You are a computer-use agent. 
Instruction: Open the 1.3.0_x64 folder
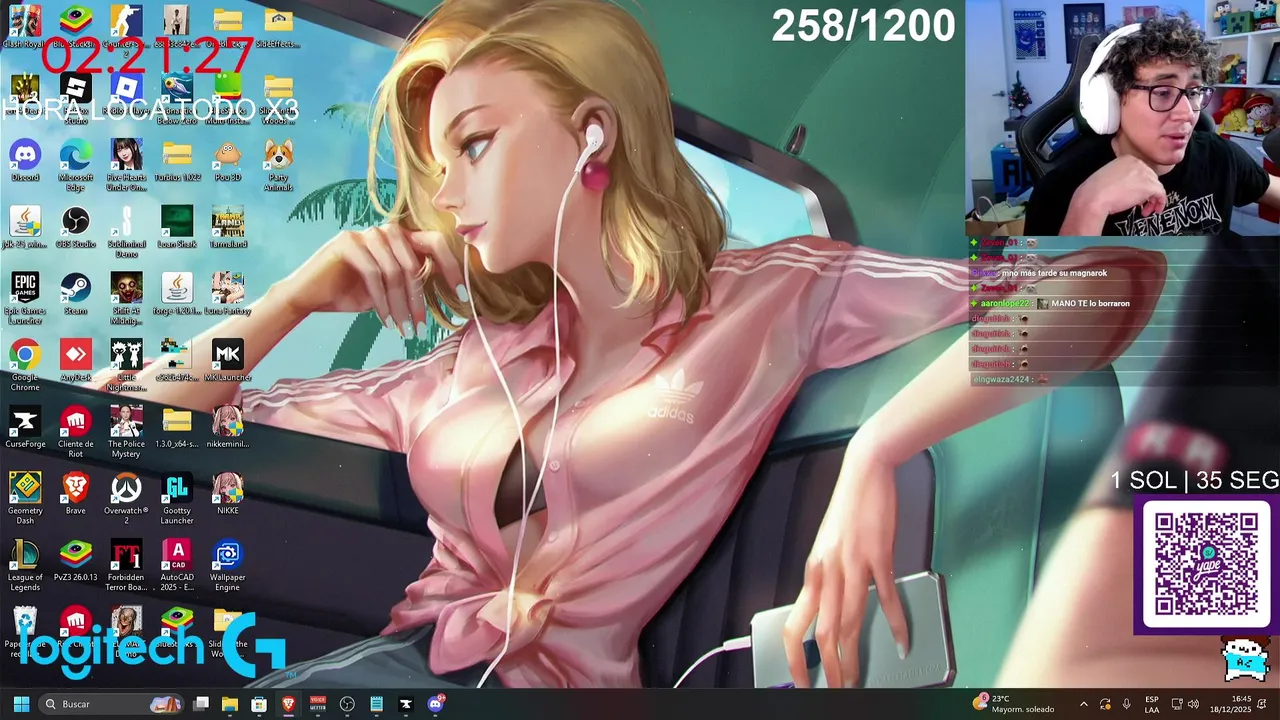tap(177, 427)
